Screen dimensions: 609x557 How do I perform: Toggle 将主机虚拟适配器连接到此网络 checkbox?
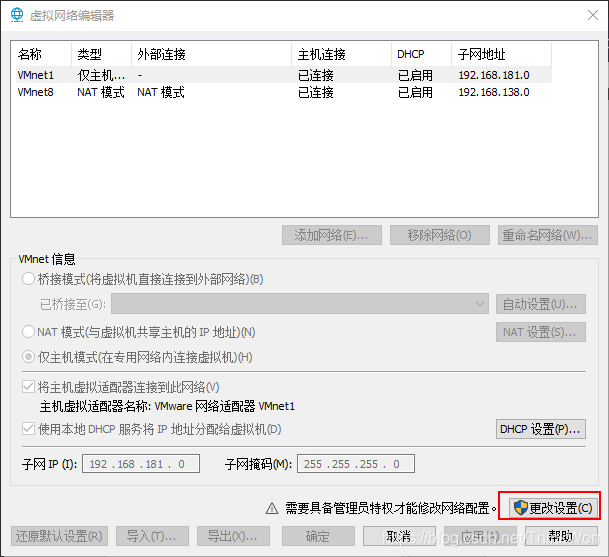[28, 387]
